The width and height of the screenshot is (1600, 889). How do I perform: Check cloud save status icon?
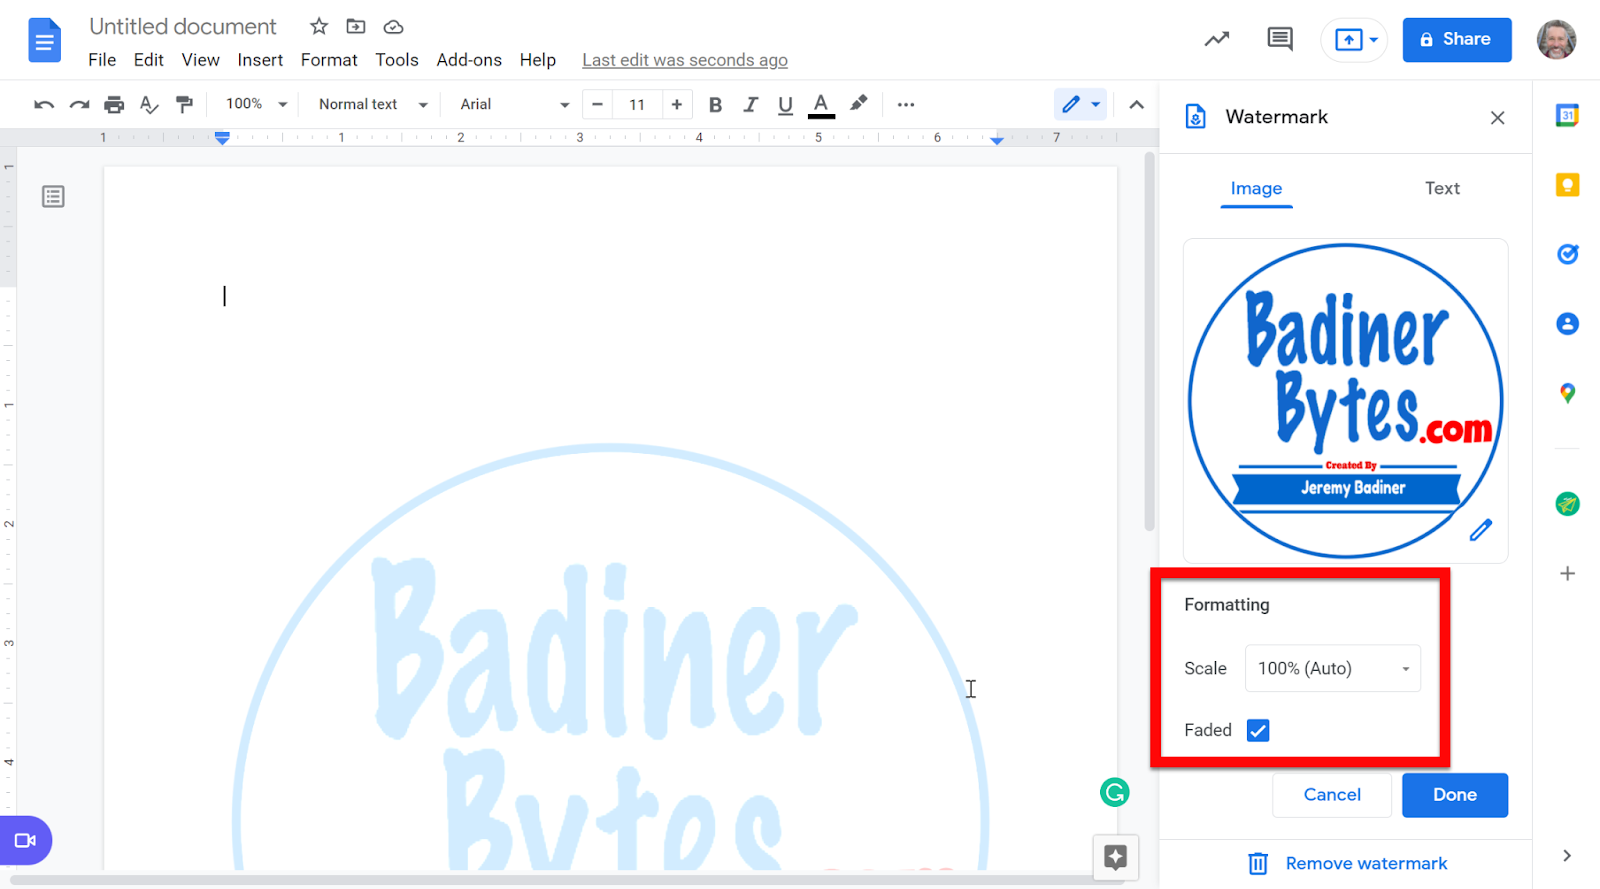393,27
